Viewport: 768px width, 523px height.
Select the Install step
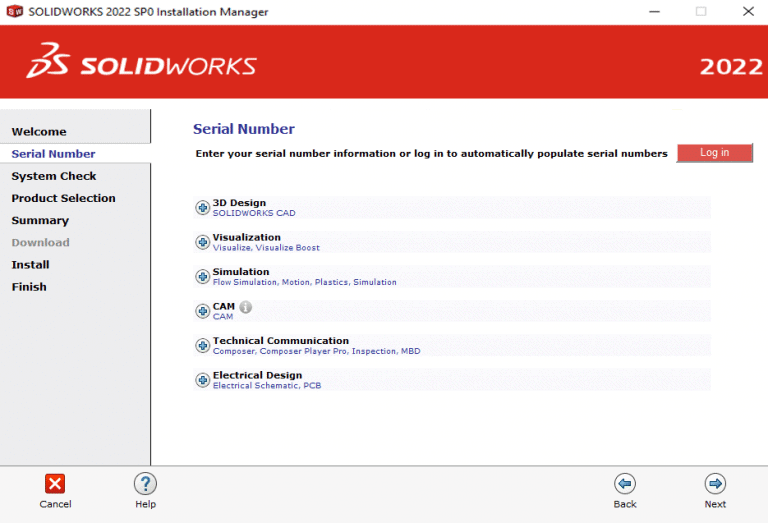click(x=30, y=265)
